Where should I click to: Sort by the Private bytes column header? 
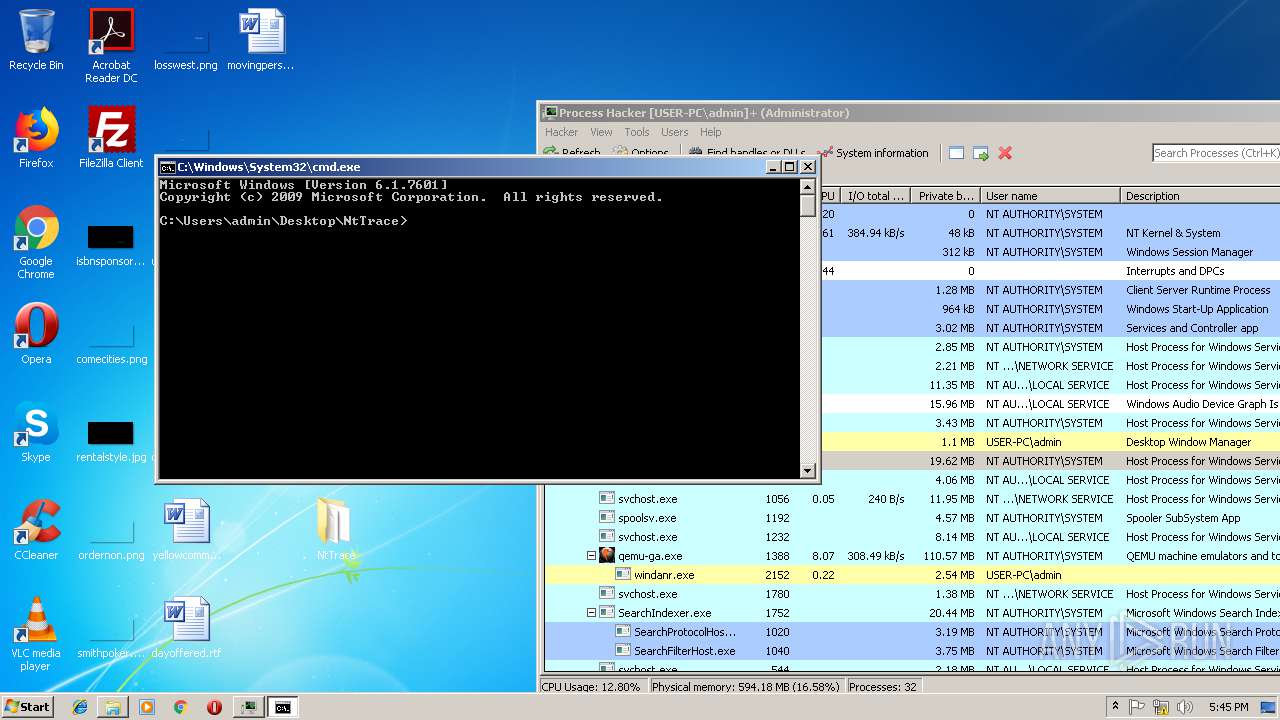[x=945, y=196]
